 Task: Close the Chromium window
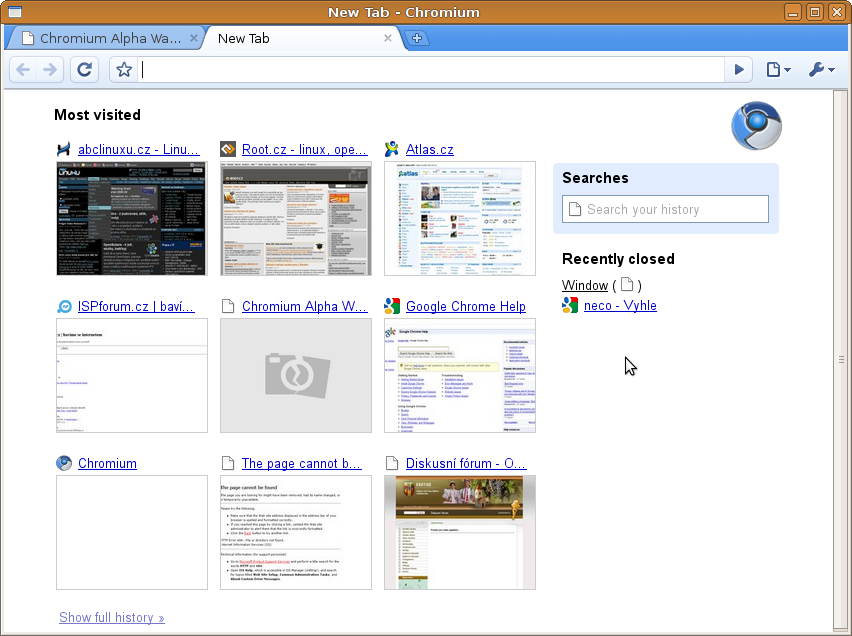tap(837, 12)
